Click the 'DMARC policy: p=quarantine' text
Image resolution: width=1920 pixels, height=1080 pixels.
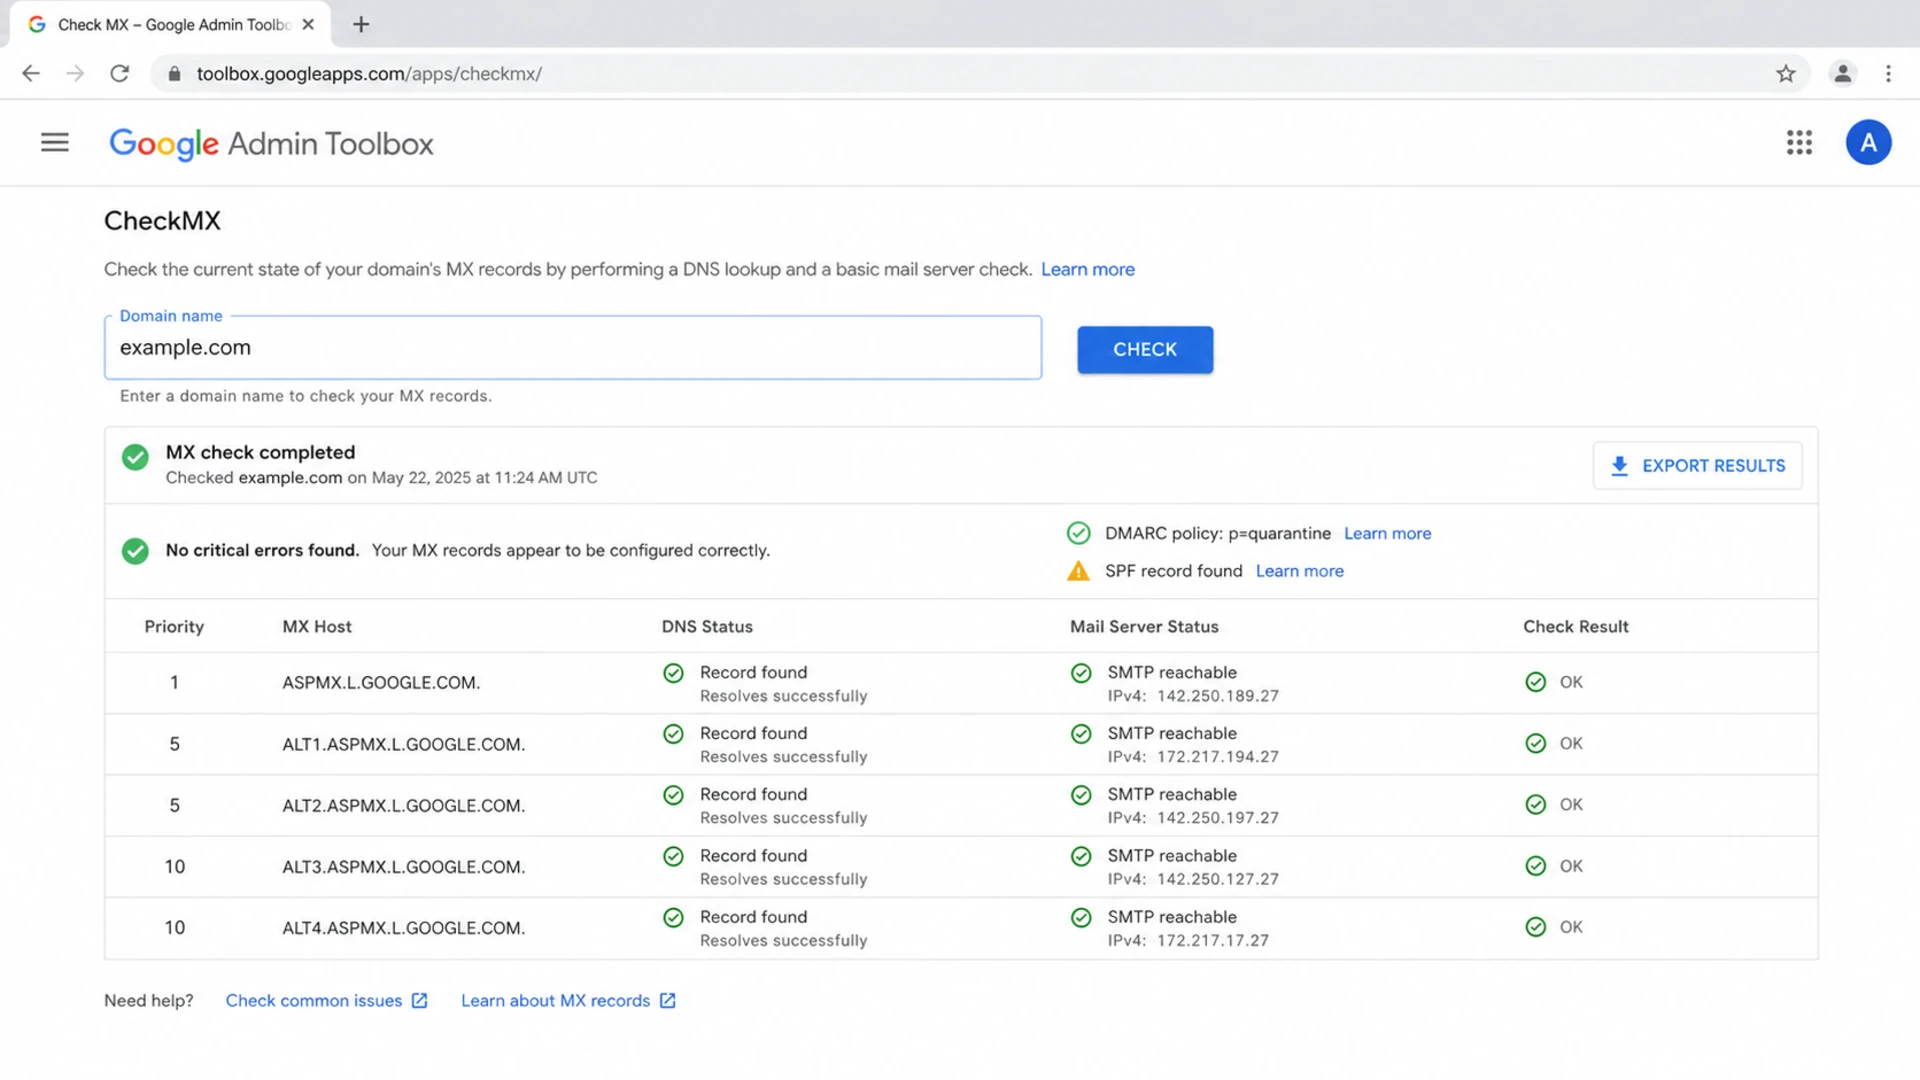pyautogui.click(x=1217, y=534)
